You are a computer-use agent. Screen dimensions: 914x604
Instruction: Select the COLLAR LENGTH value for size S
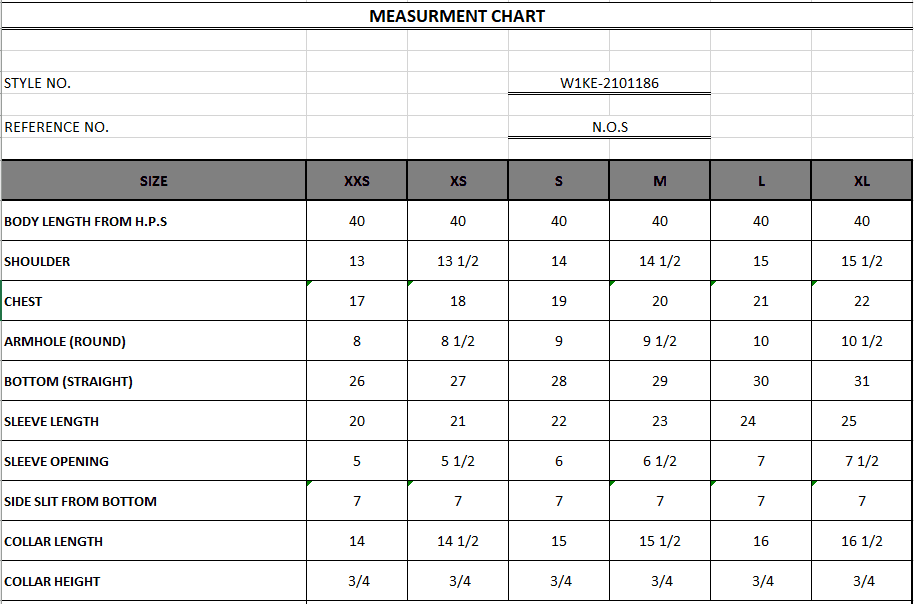click(559, 541)
